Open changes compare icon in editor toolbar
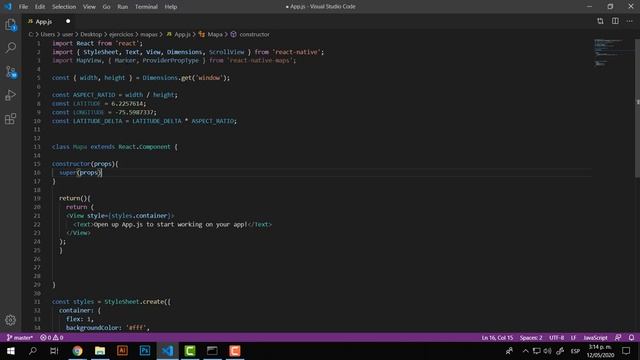 (x=600, y=21)
